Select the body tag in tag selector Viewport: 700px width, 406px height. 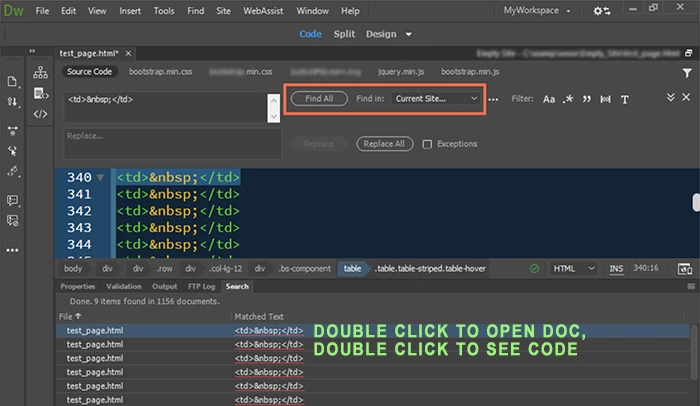[x=73, y=268]
